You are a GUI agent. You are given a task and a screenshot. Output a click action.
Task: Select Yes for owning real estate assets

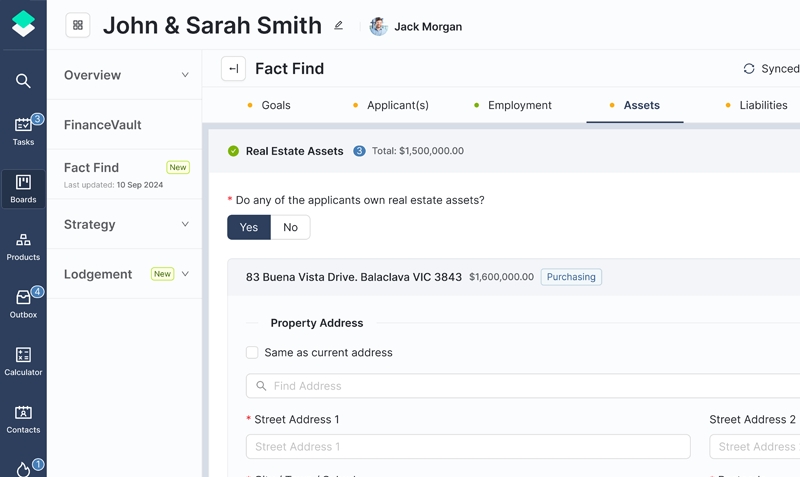249,227
